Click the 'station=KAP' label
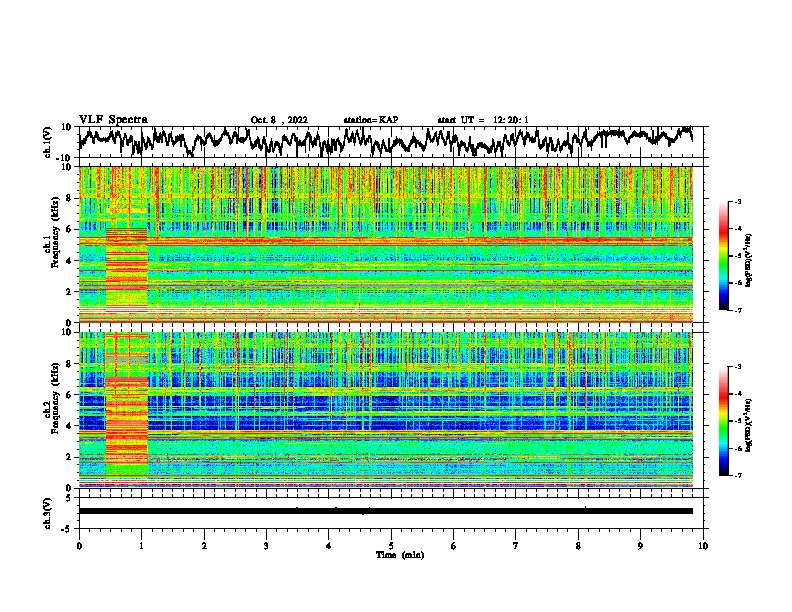792x612 pixels. (371, 120)
